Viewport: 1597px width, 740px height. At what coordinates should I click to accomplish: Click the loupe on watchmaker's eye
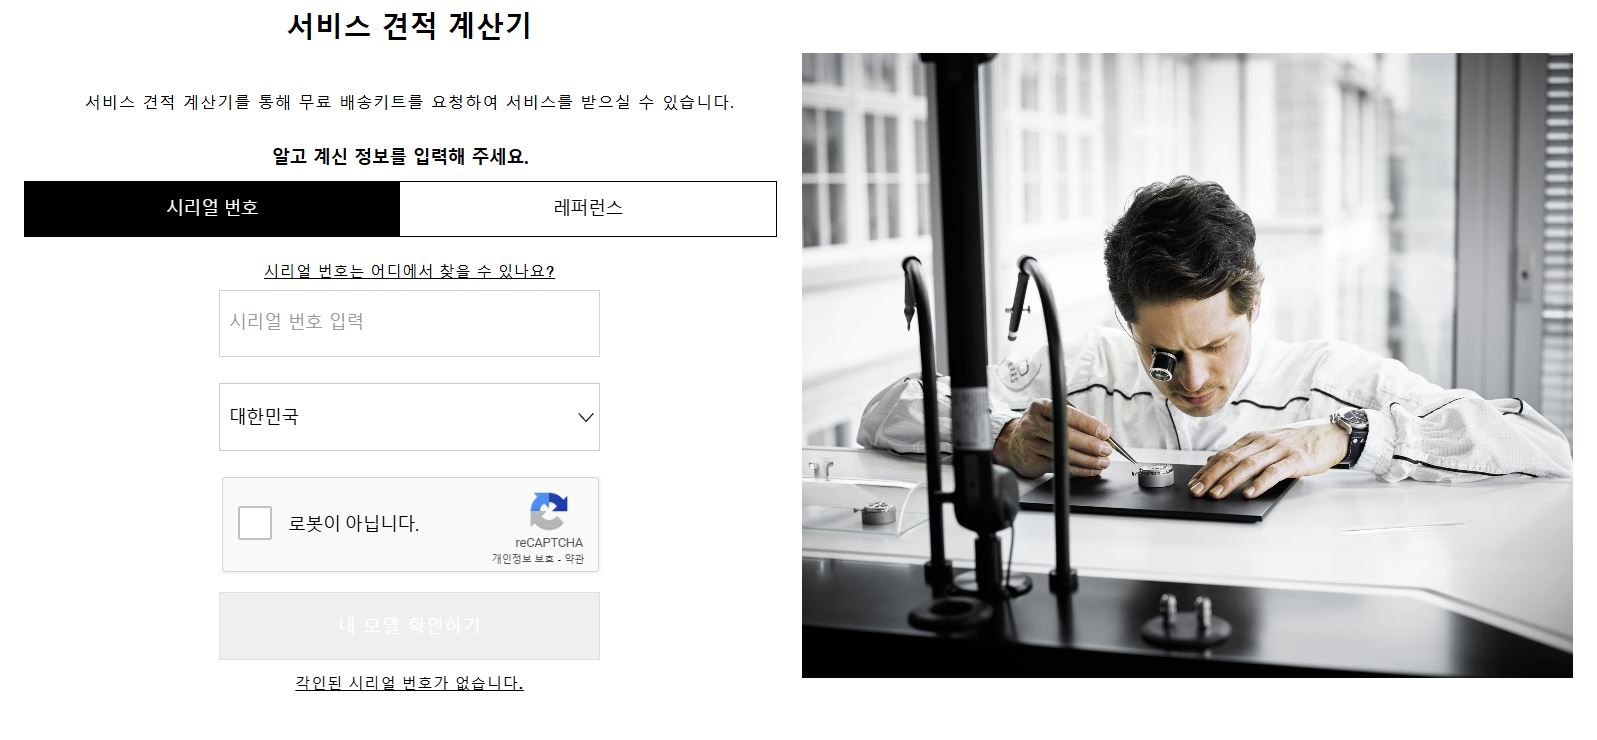(1163, 363)
